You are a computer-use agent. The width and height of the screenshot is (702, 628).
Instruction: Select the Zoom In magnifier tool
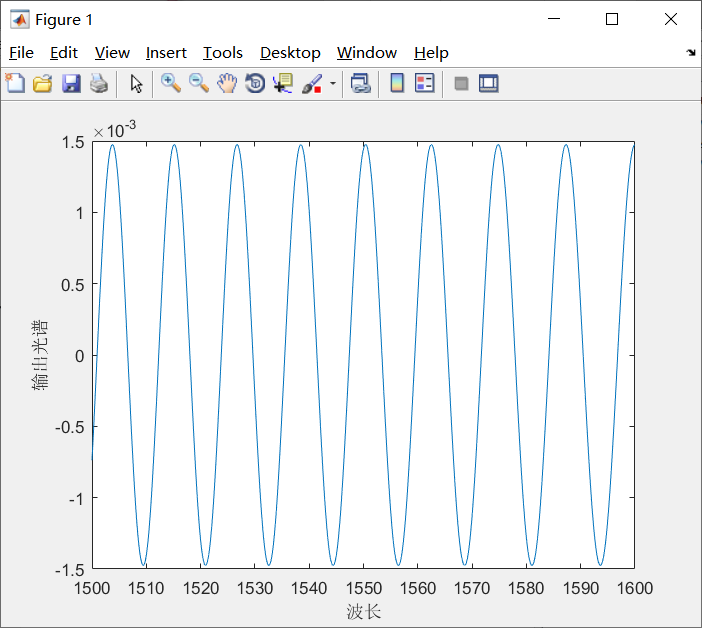click(171, 84)
